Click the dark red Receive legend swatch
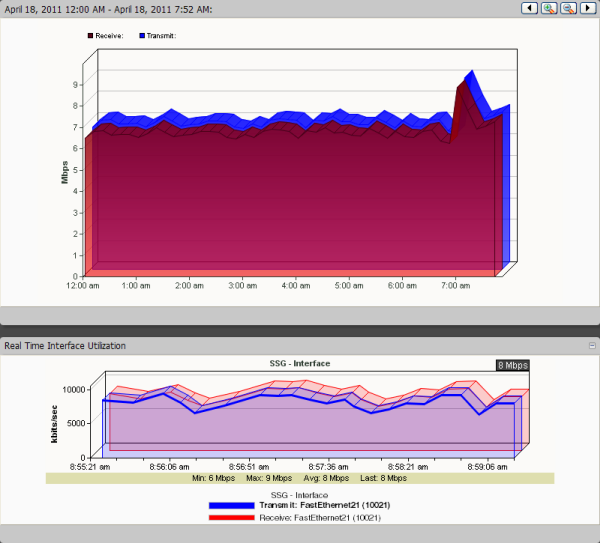600x543 pixels. point(90,35)
